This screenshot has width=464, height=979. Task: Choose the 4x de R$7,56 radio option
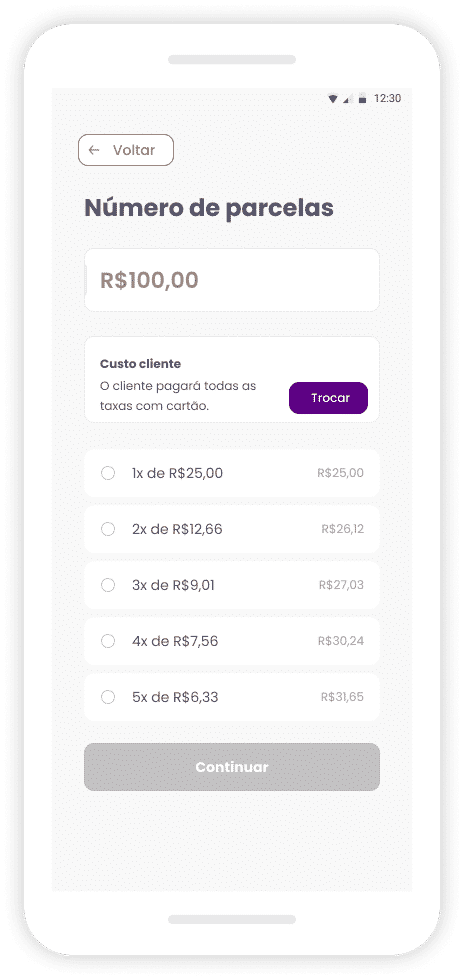click(x=108, y=641)
